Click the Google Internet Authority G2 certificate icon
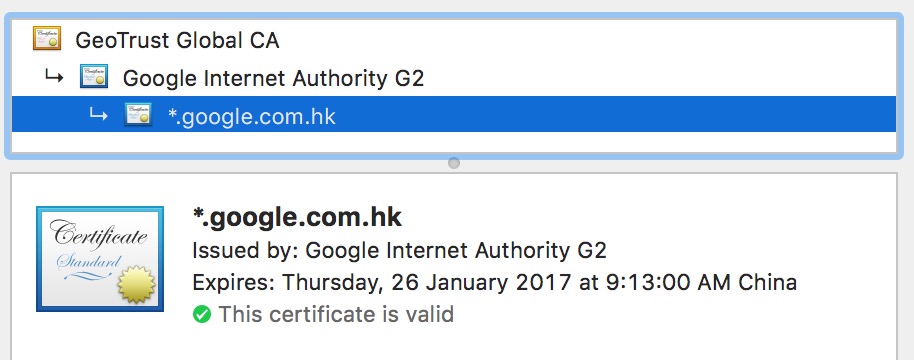914x360 pixels. 94,76
